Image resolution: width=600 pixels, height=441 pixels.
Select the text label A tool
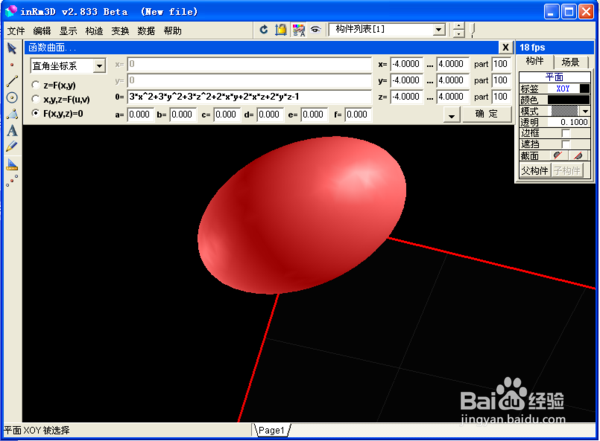point(12,131)
